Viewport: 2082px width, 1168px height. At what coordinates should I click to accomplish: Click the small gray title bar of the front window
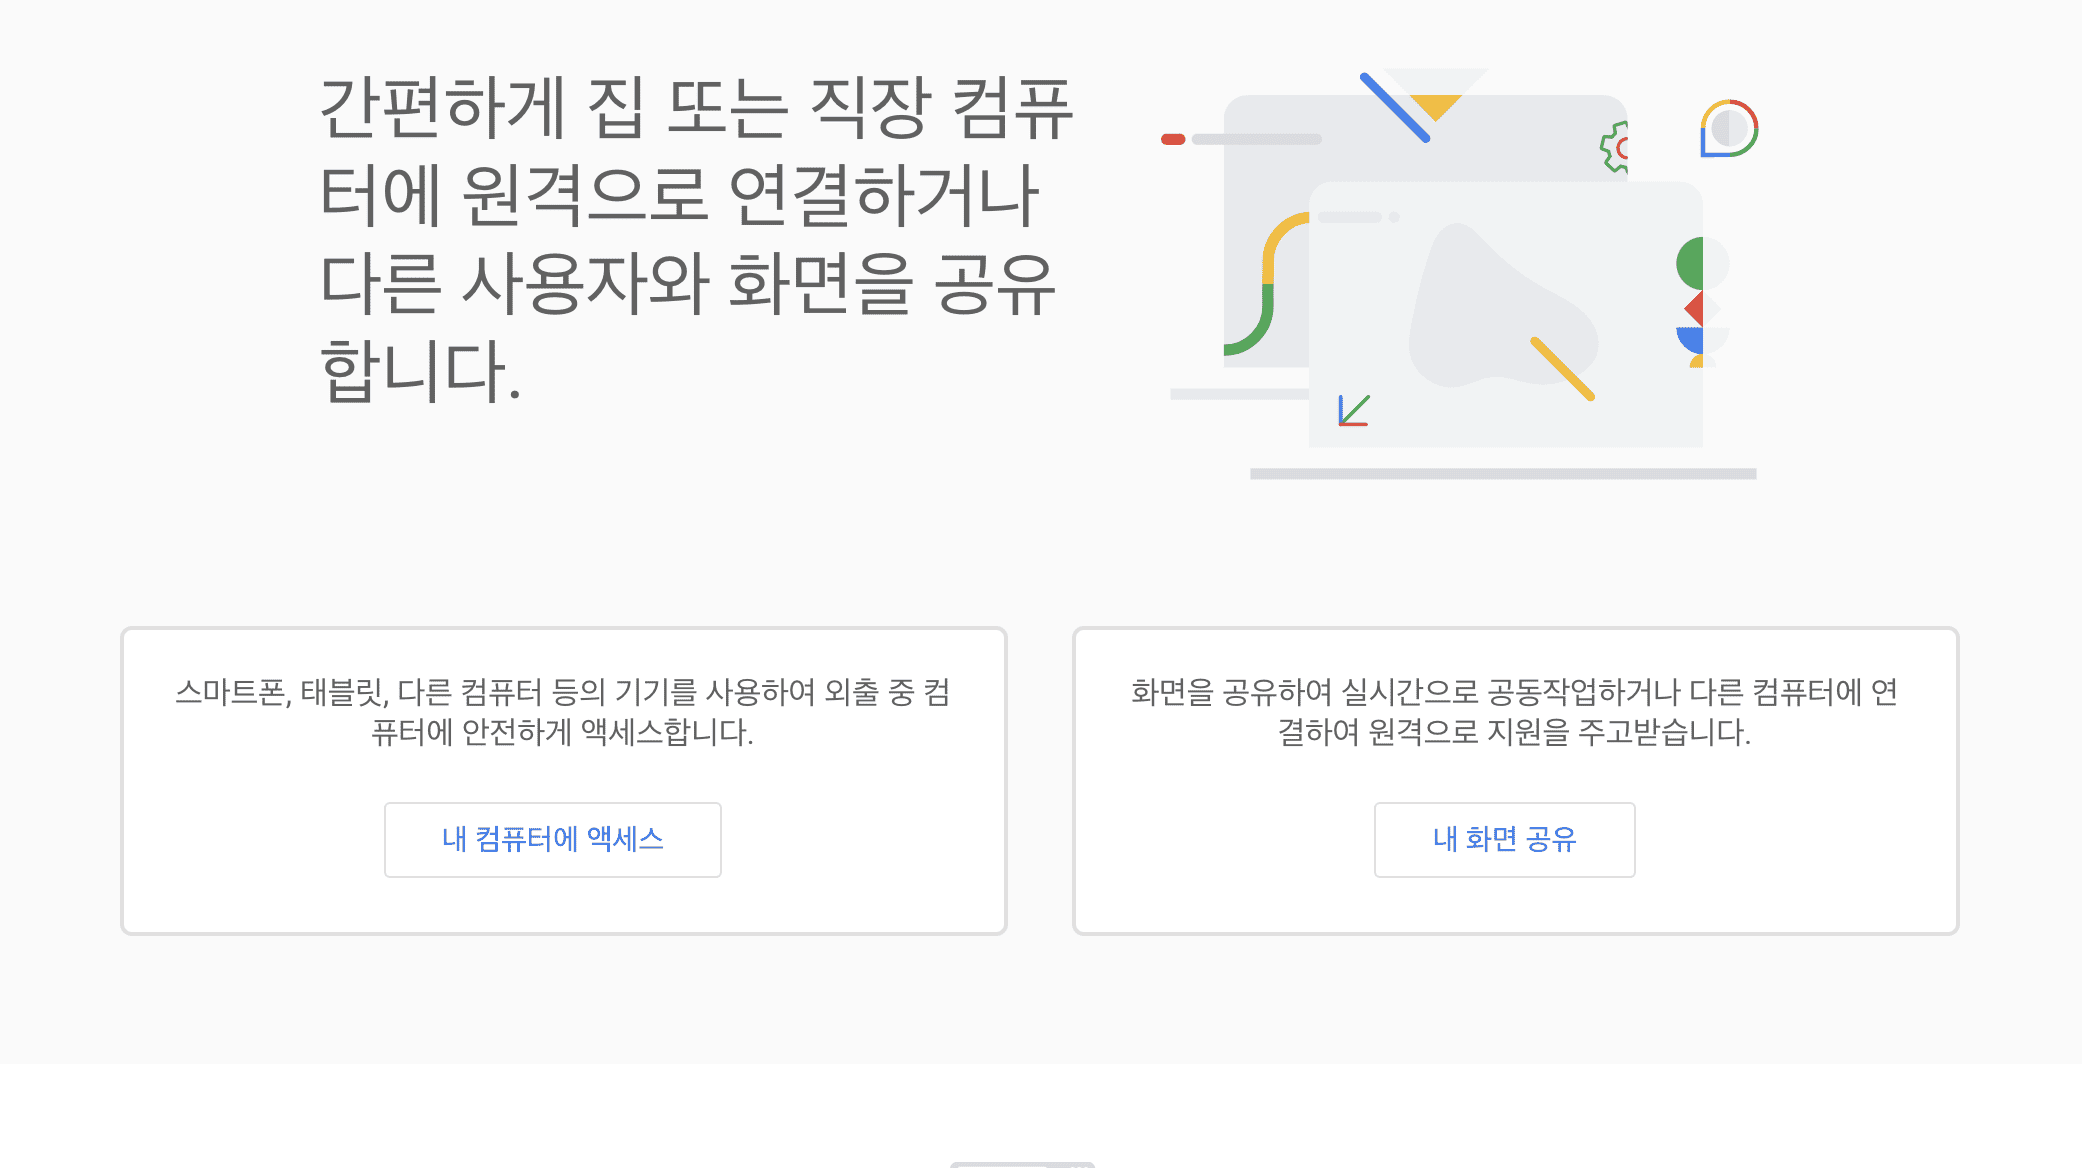(1350, 217)
